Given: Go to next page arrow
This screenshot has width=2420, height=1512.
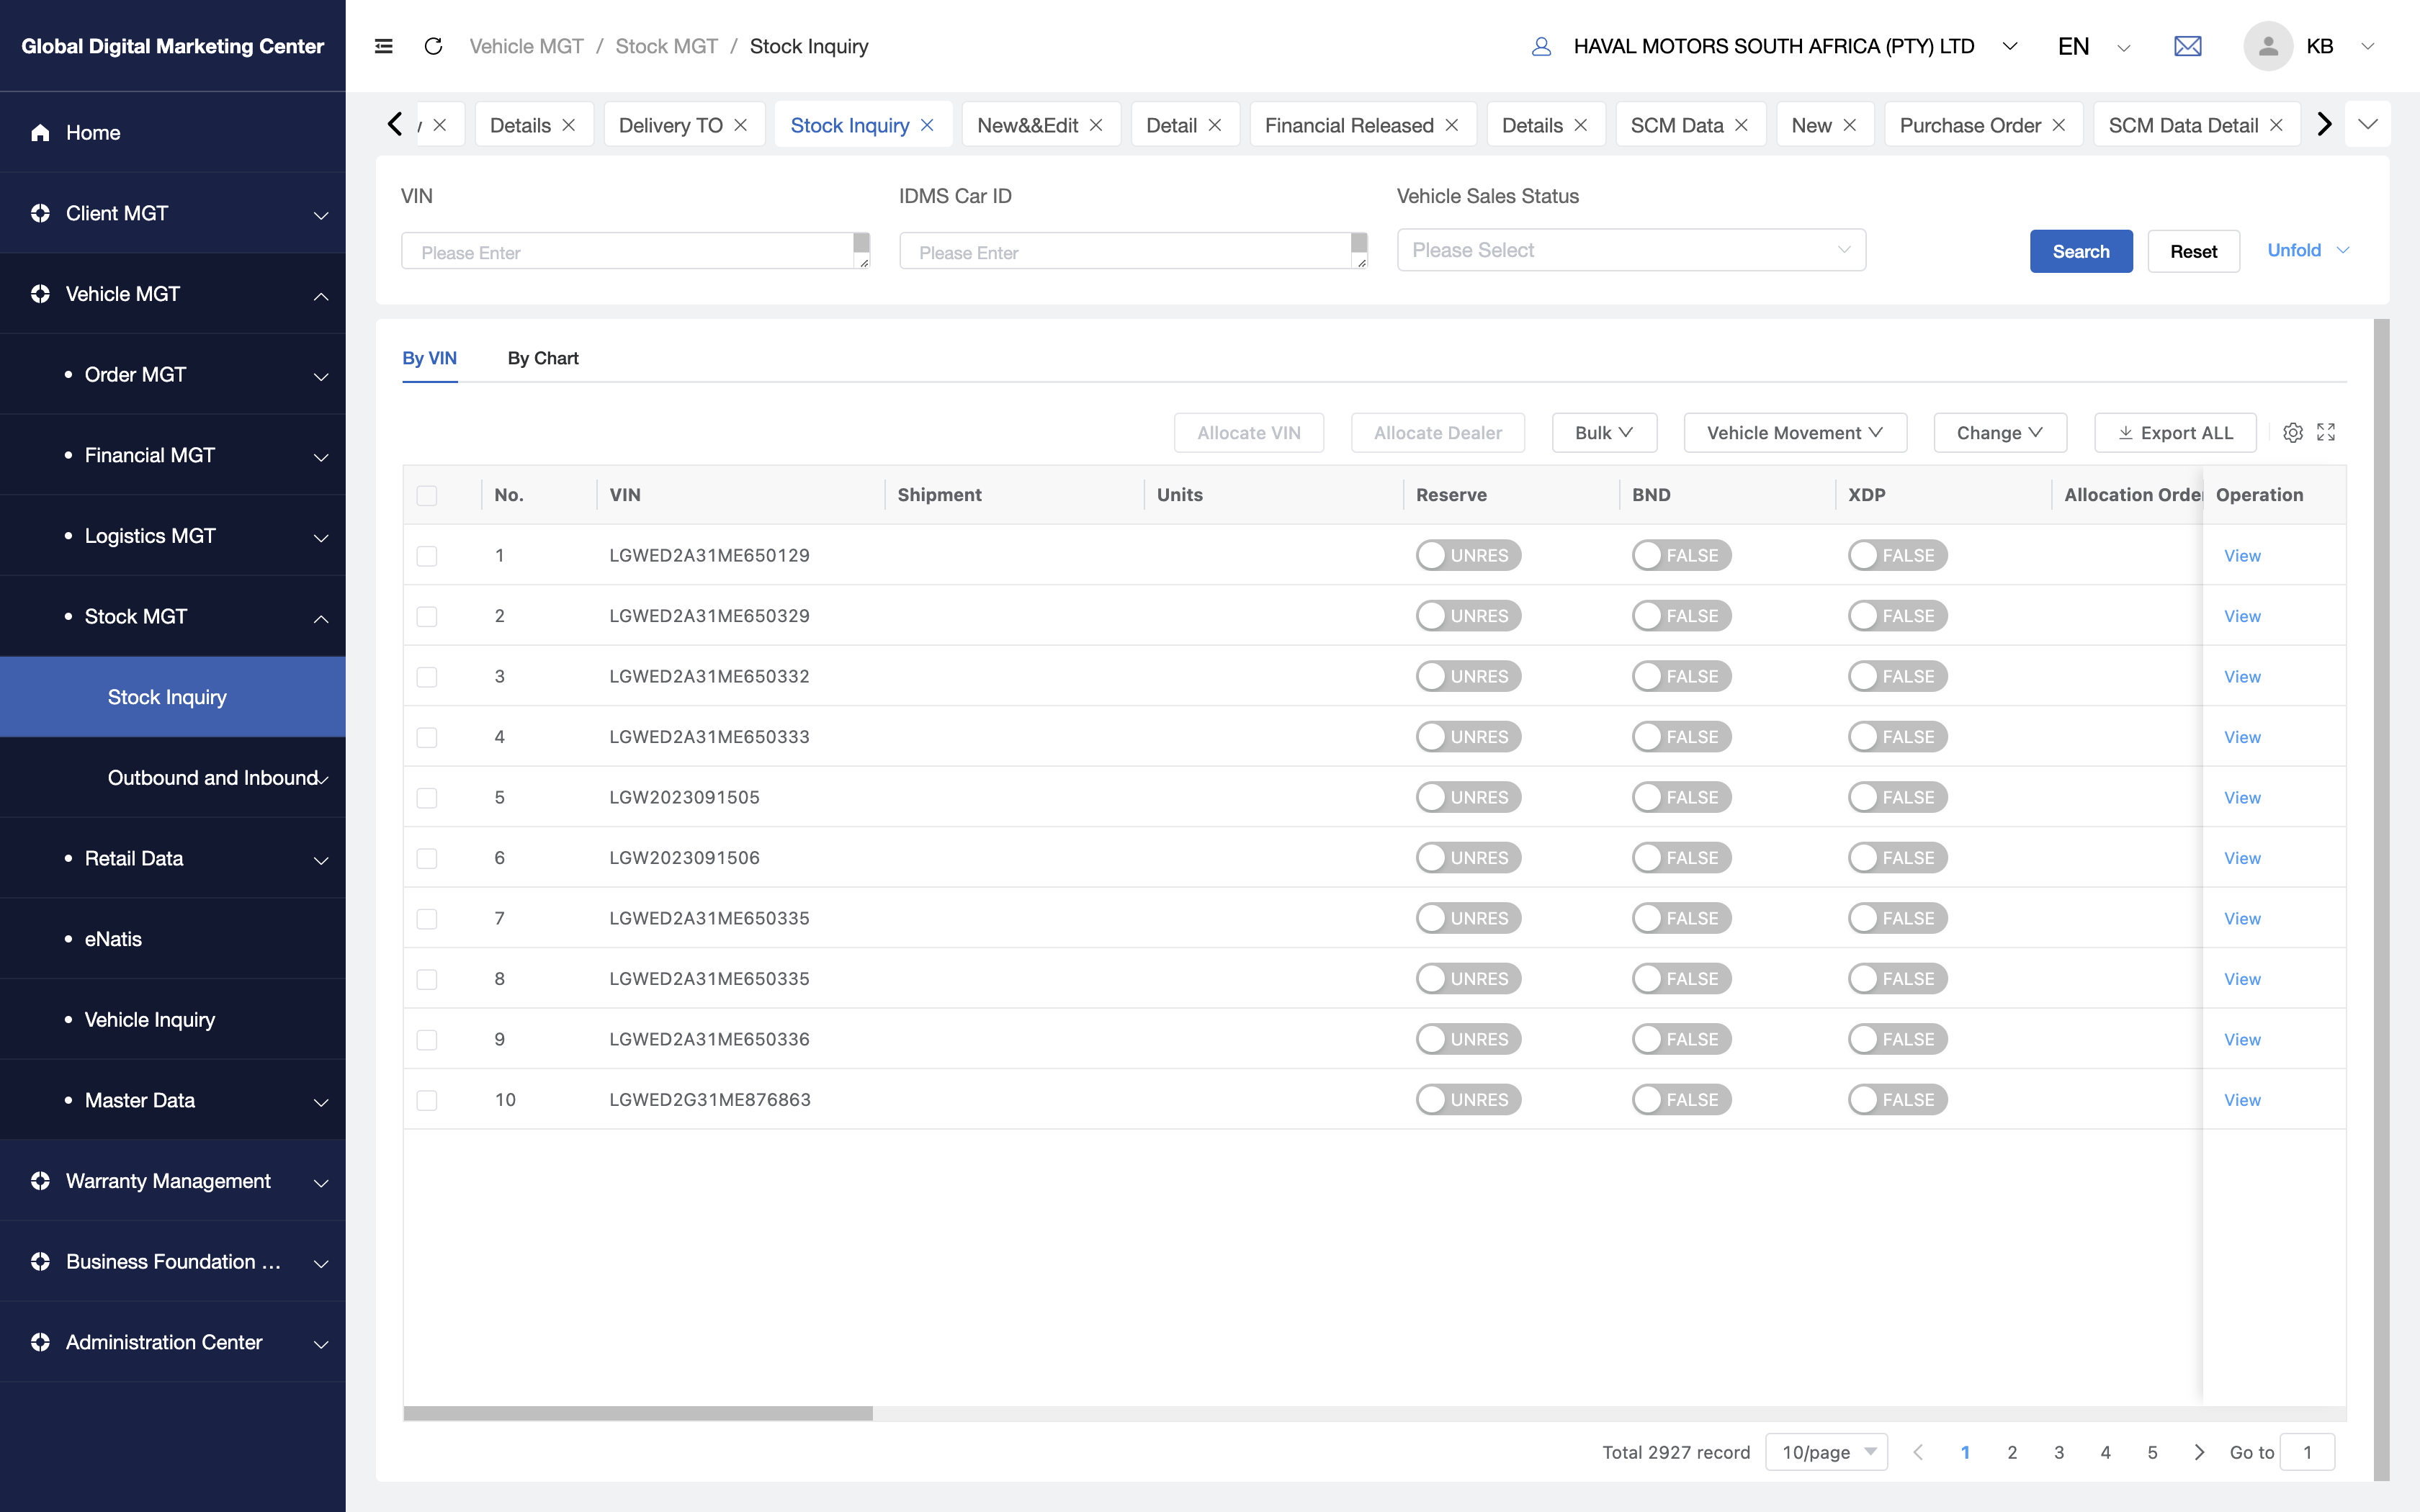Looking at the screenshot, I should [2199, 1452].
